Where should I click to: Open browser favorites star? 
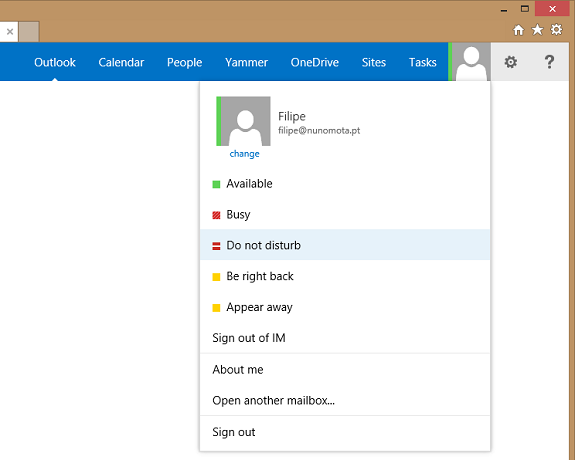(x=537, y=30)
